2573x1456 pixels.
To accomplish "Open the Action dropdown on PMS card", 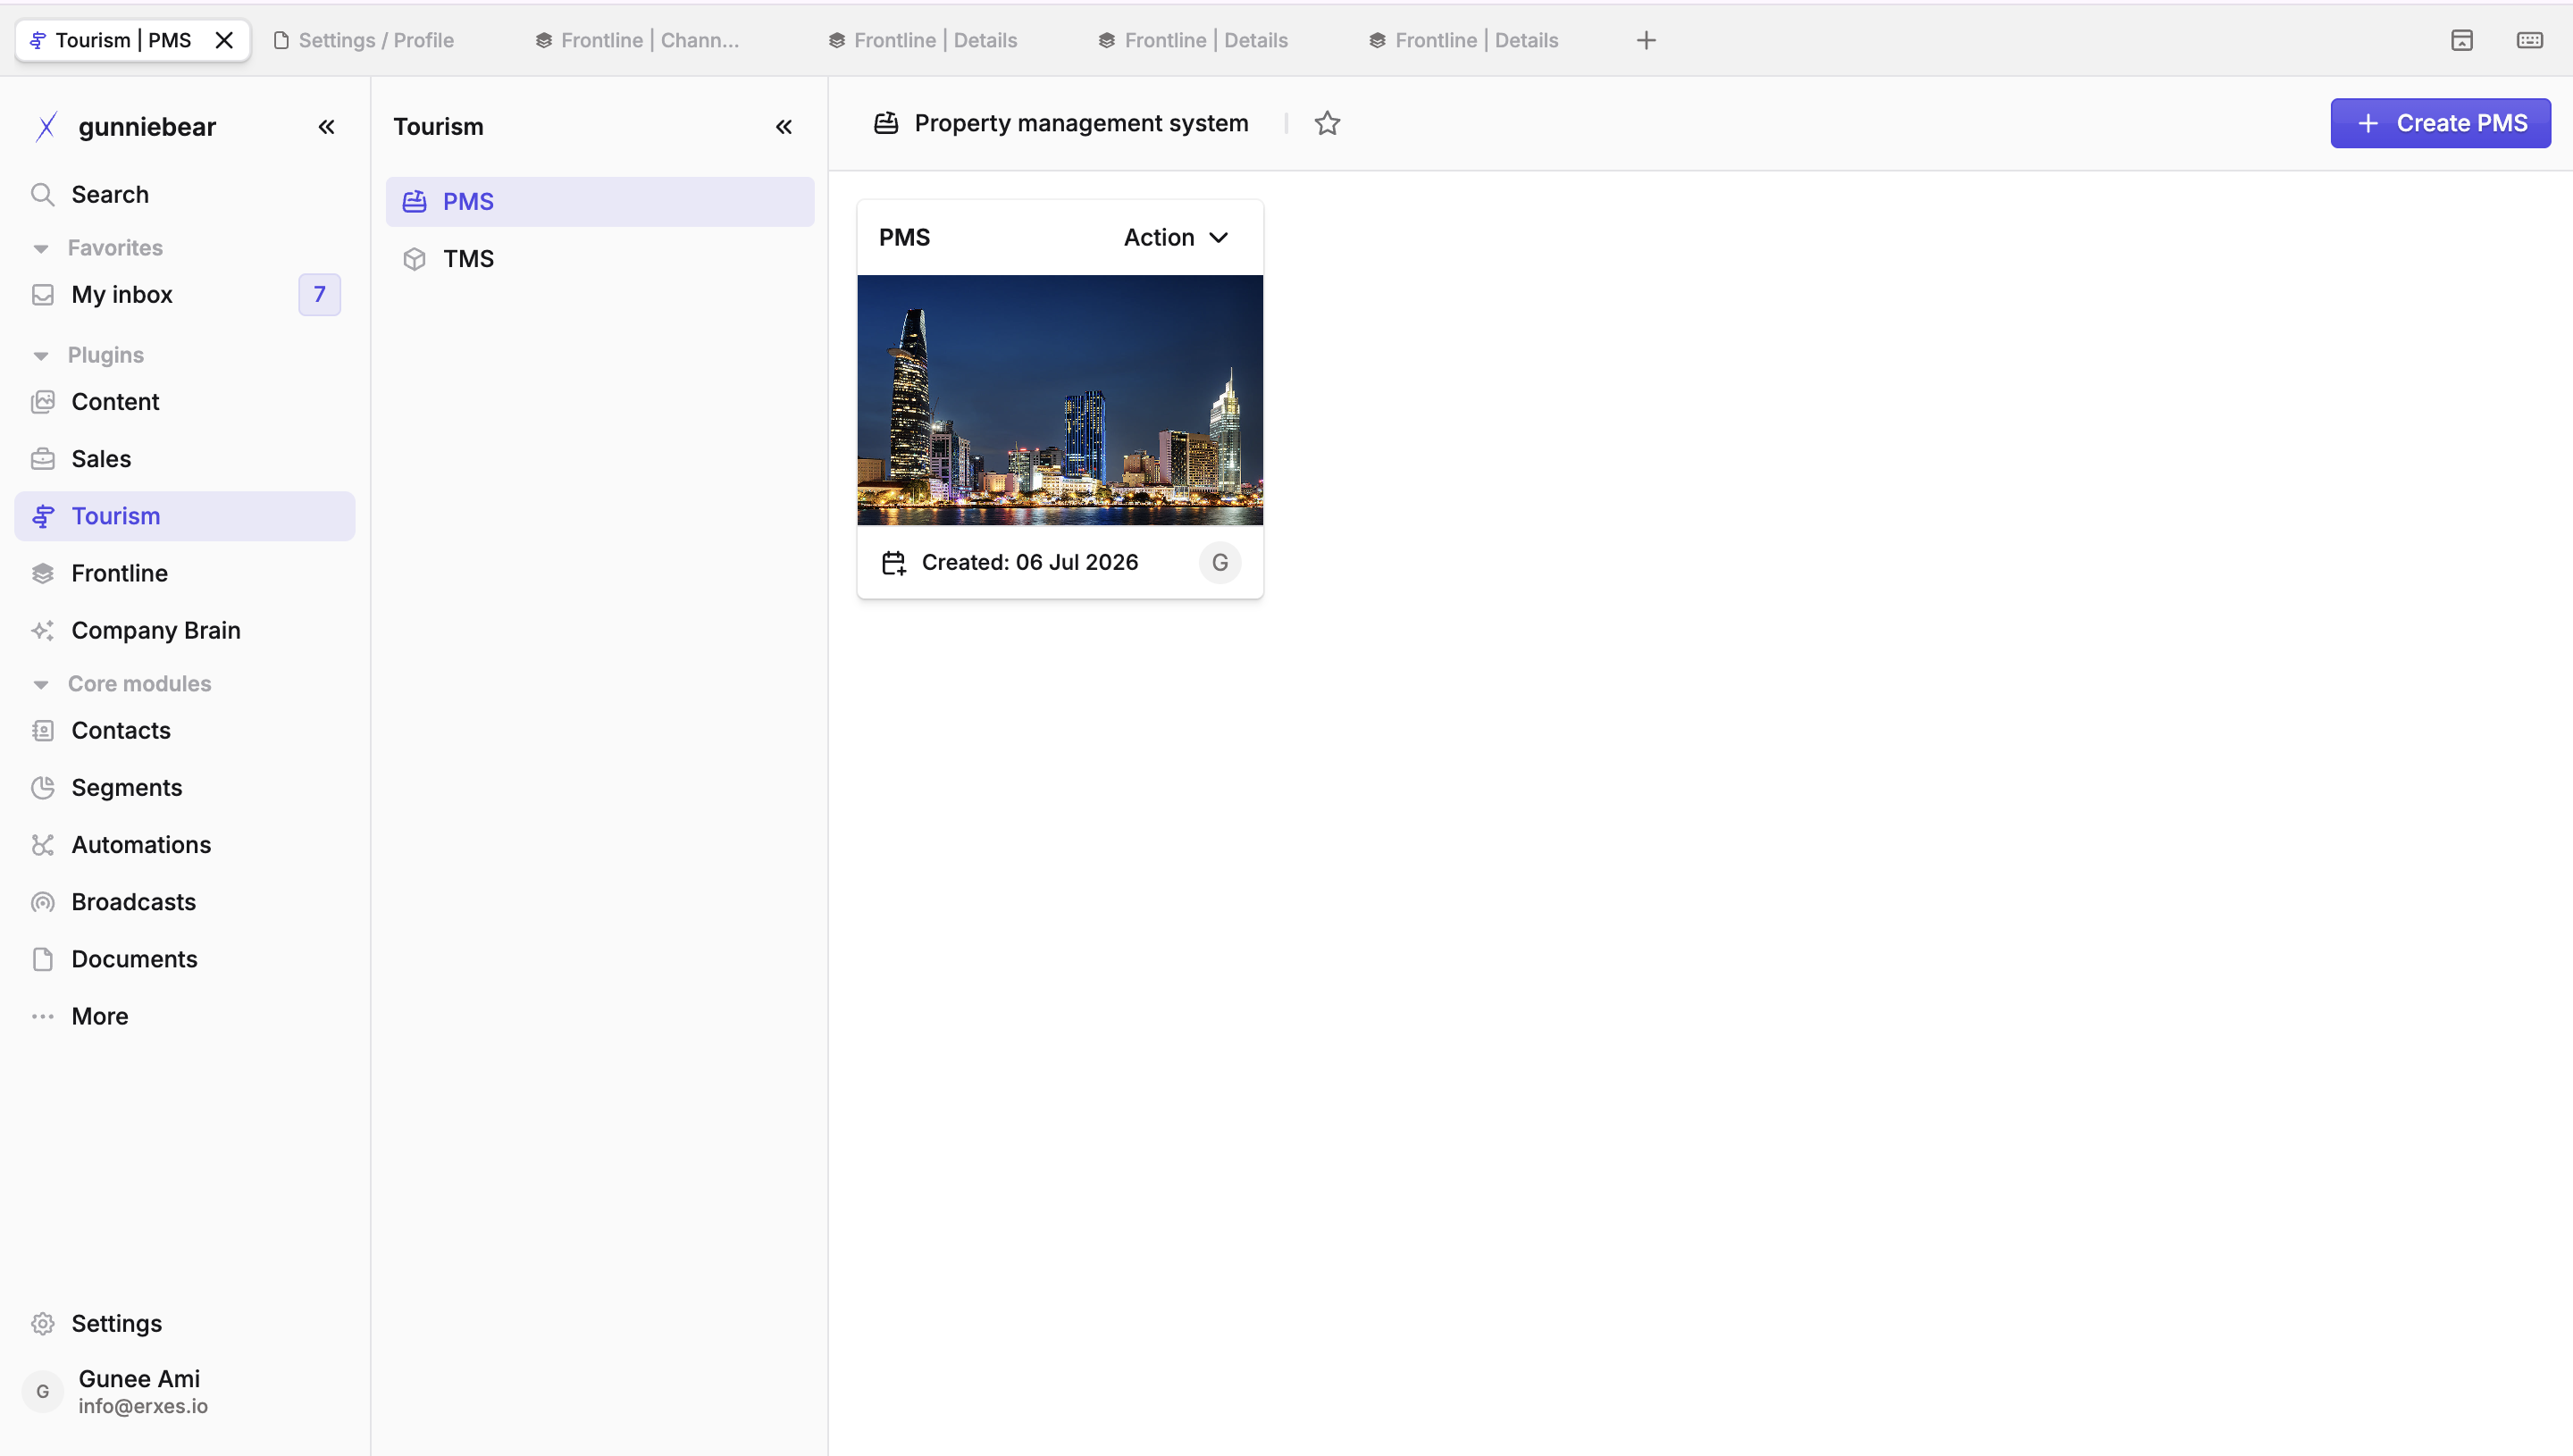I will (1176, 237).
